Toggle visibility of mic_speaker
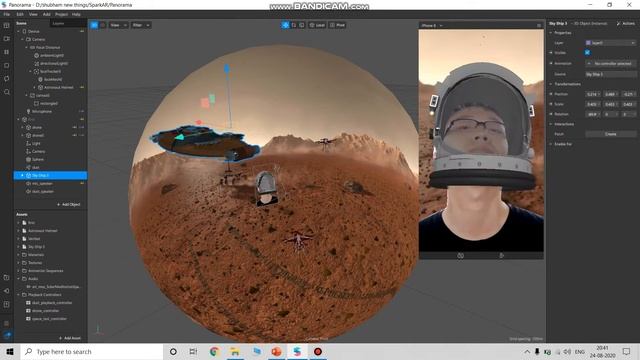The image size is (640, 360). click(x=82, y=183)
